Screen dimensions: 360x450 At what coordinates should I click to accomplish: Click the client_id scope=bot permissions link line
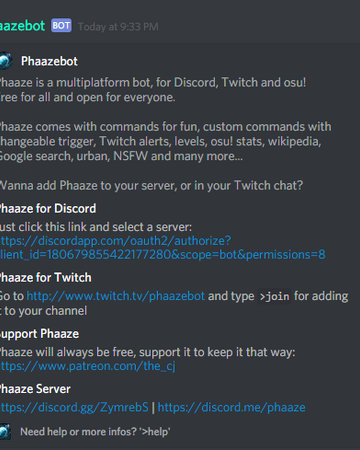point(163,255)
